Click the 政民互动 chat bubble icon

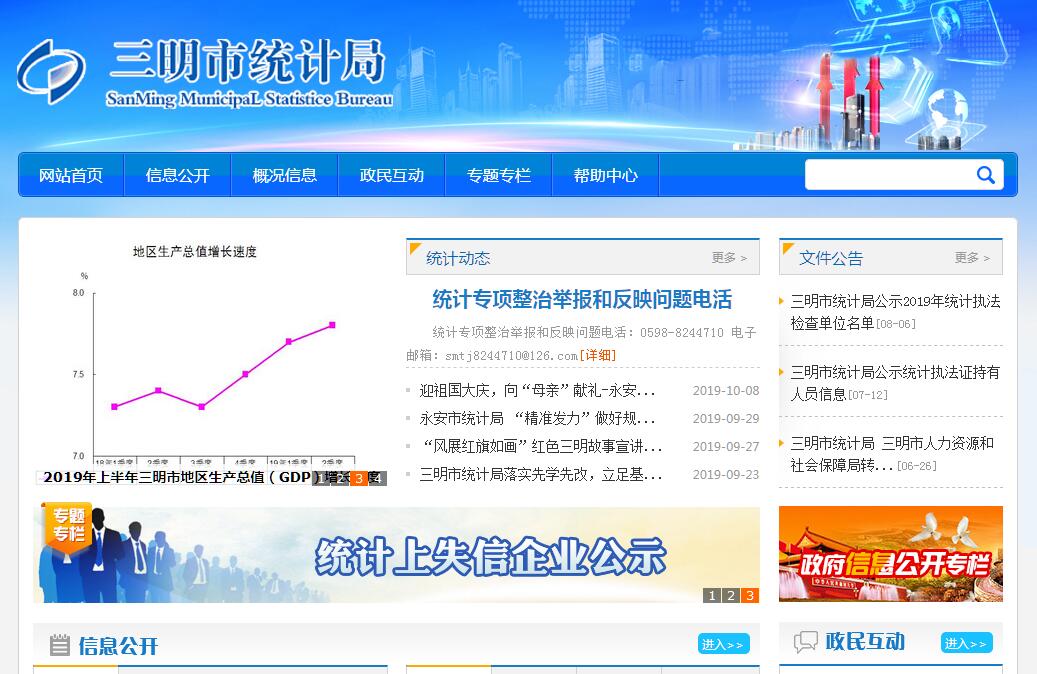(x=805, y=642)
